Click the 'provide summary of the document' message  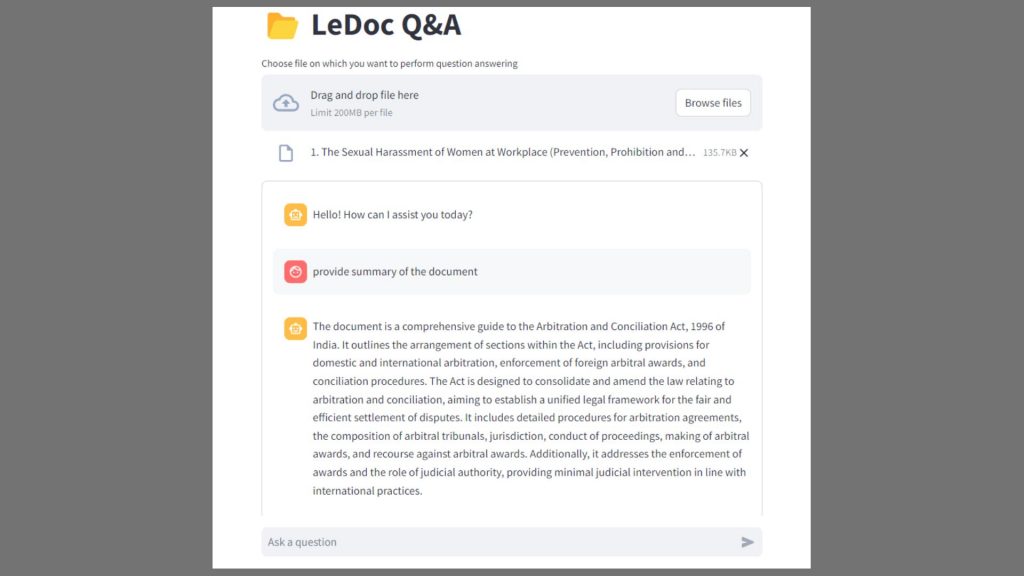coord(395,272)
